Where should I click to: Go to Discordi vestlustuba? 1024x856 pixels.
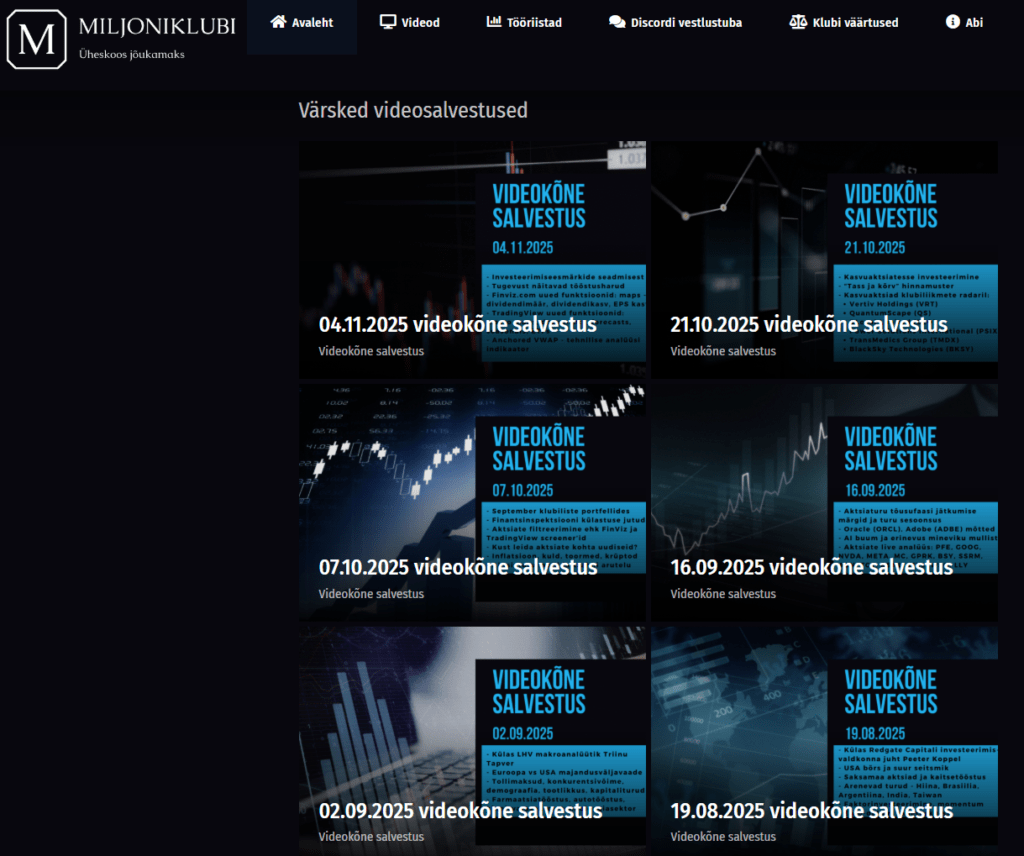pos(686,22)
